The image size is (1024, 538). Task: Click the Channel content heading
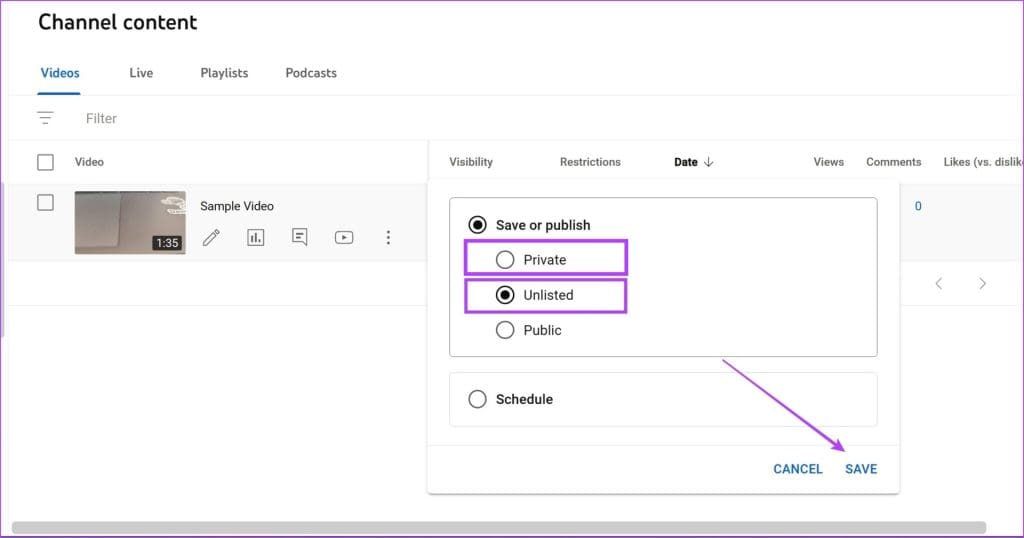[x=118, y=22]
